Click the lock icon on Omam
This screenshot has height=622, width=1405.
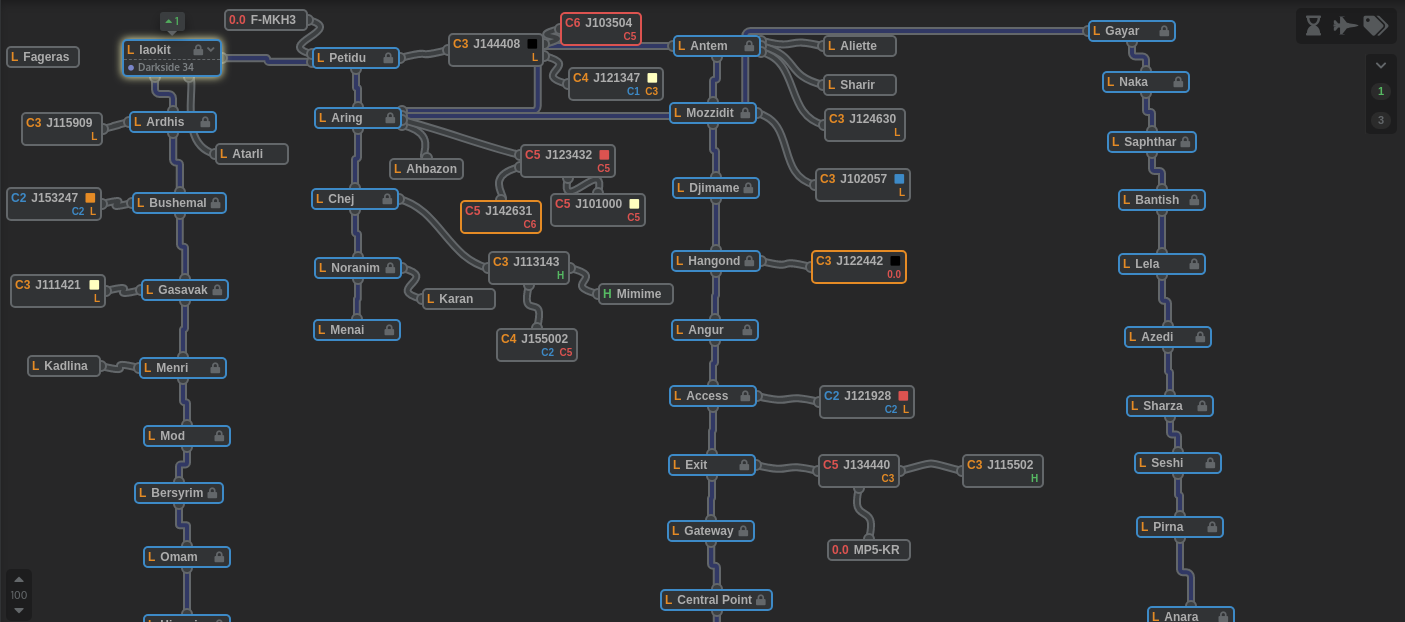click(219, 557)
